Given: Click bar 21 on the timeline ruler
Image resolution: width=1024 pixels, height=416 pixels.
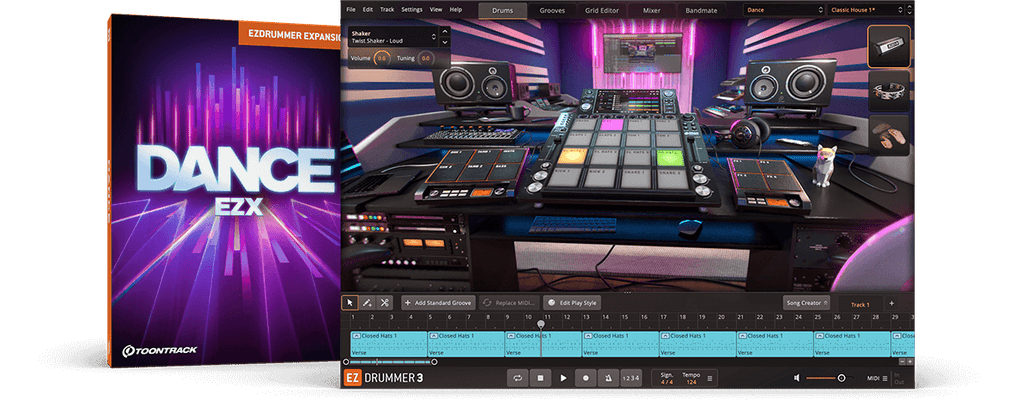Looking at the screenshot, I should click(x=741, y=317).
